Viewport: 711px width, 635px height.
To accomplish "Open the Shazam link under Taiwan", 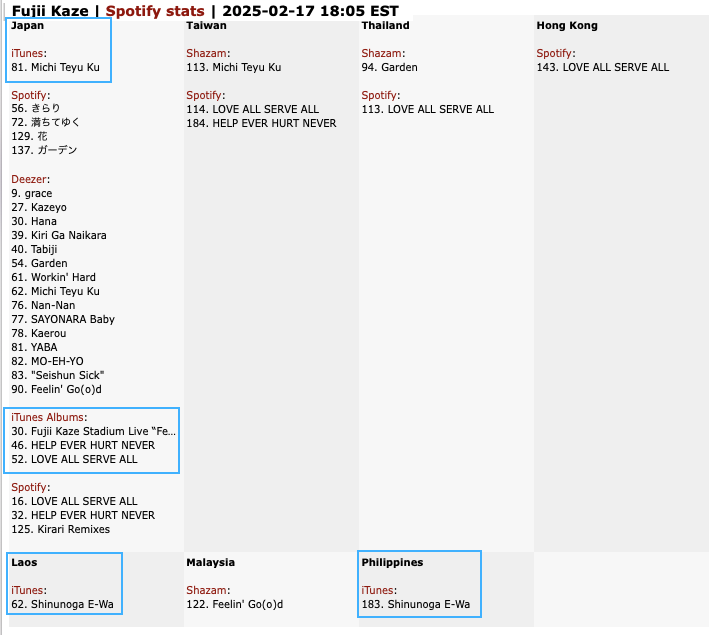I will tap(206, 53).
